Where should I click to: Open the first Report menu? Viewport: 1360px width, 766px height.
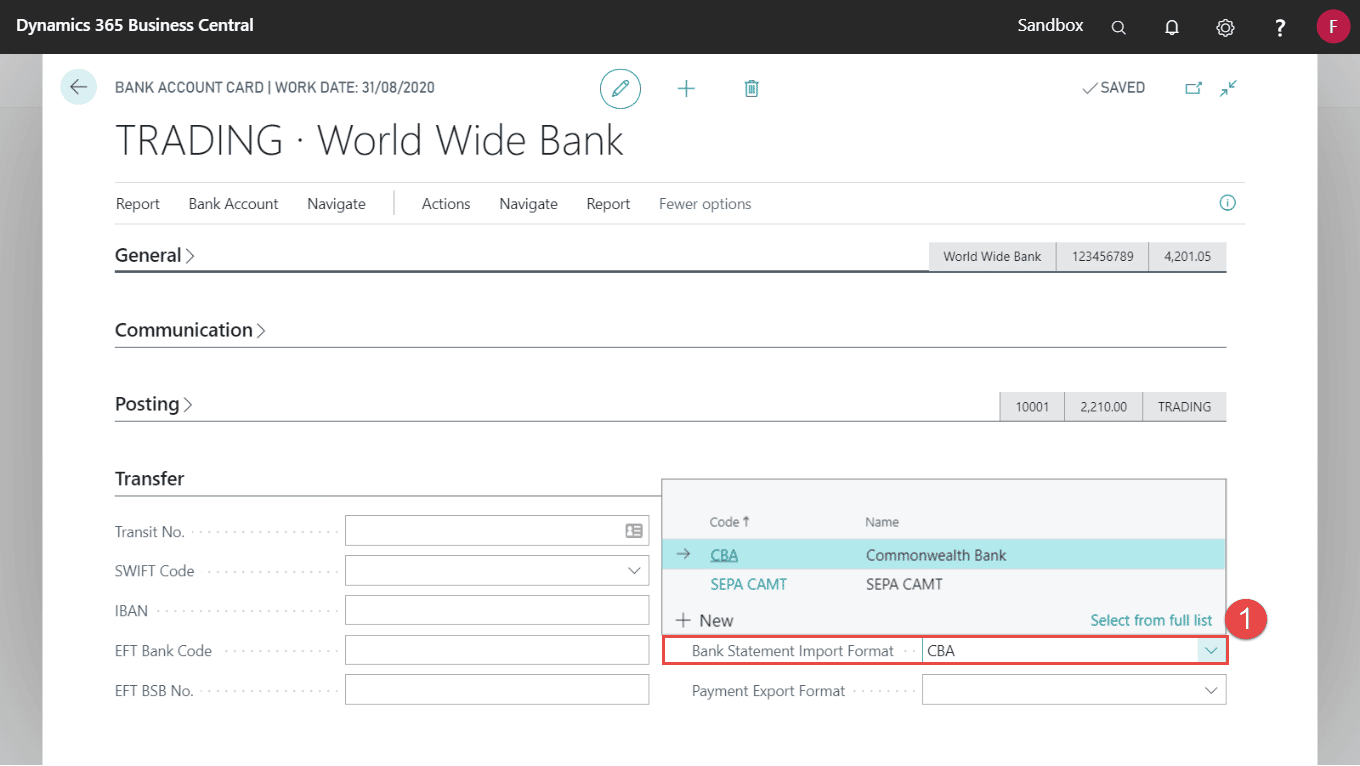point(138,204)
